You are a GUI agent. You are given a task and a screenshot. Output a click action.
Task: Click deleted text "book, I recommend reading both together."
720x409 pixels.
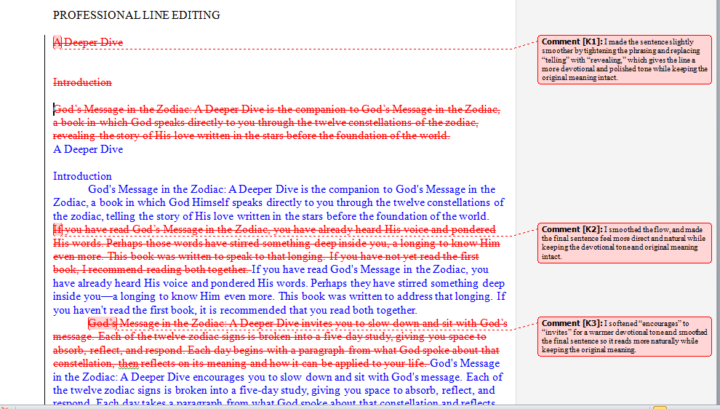tap(151, 270)
